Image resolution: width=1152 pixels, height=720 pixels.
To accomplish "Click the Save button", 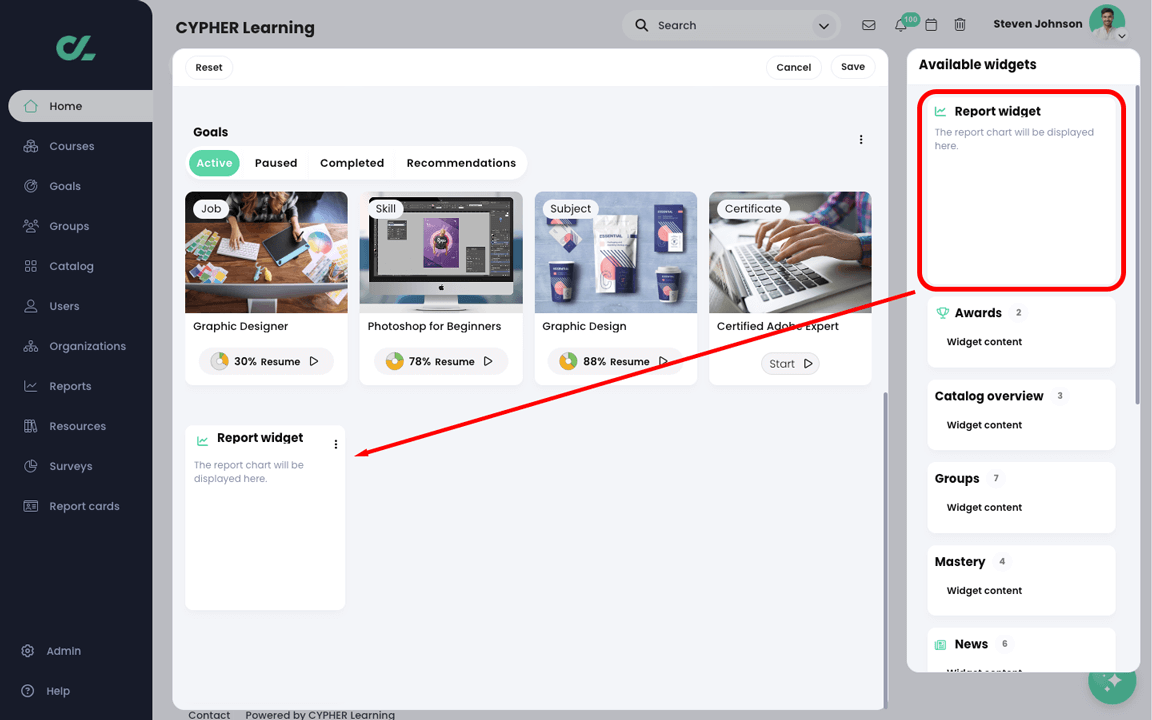I will 852,67.
